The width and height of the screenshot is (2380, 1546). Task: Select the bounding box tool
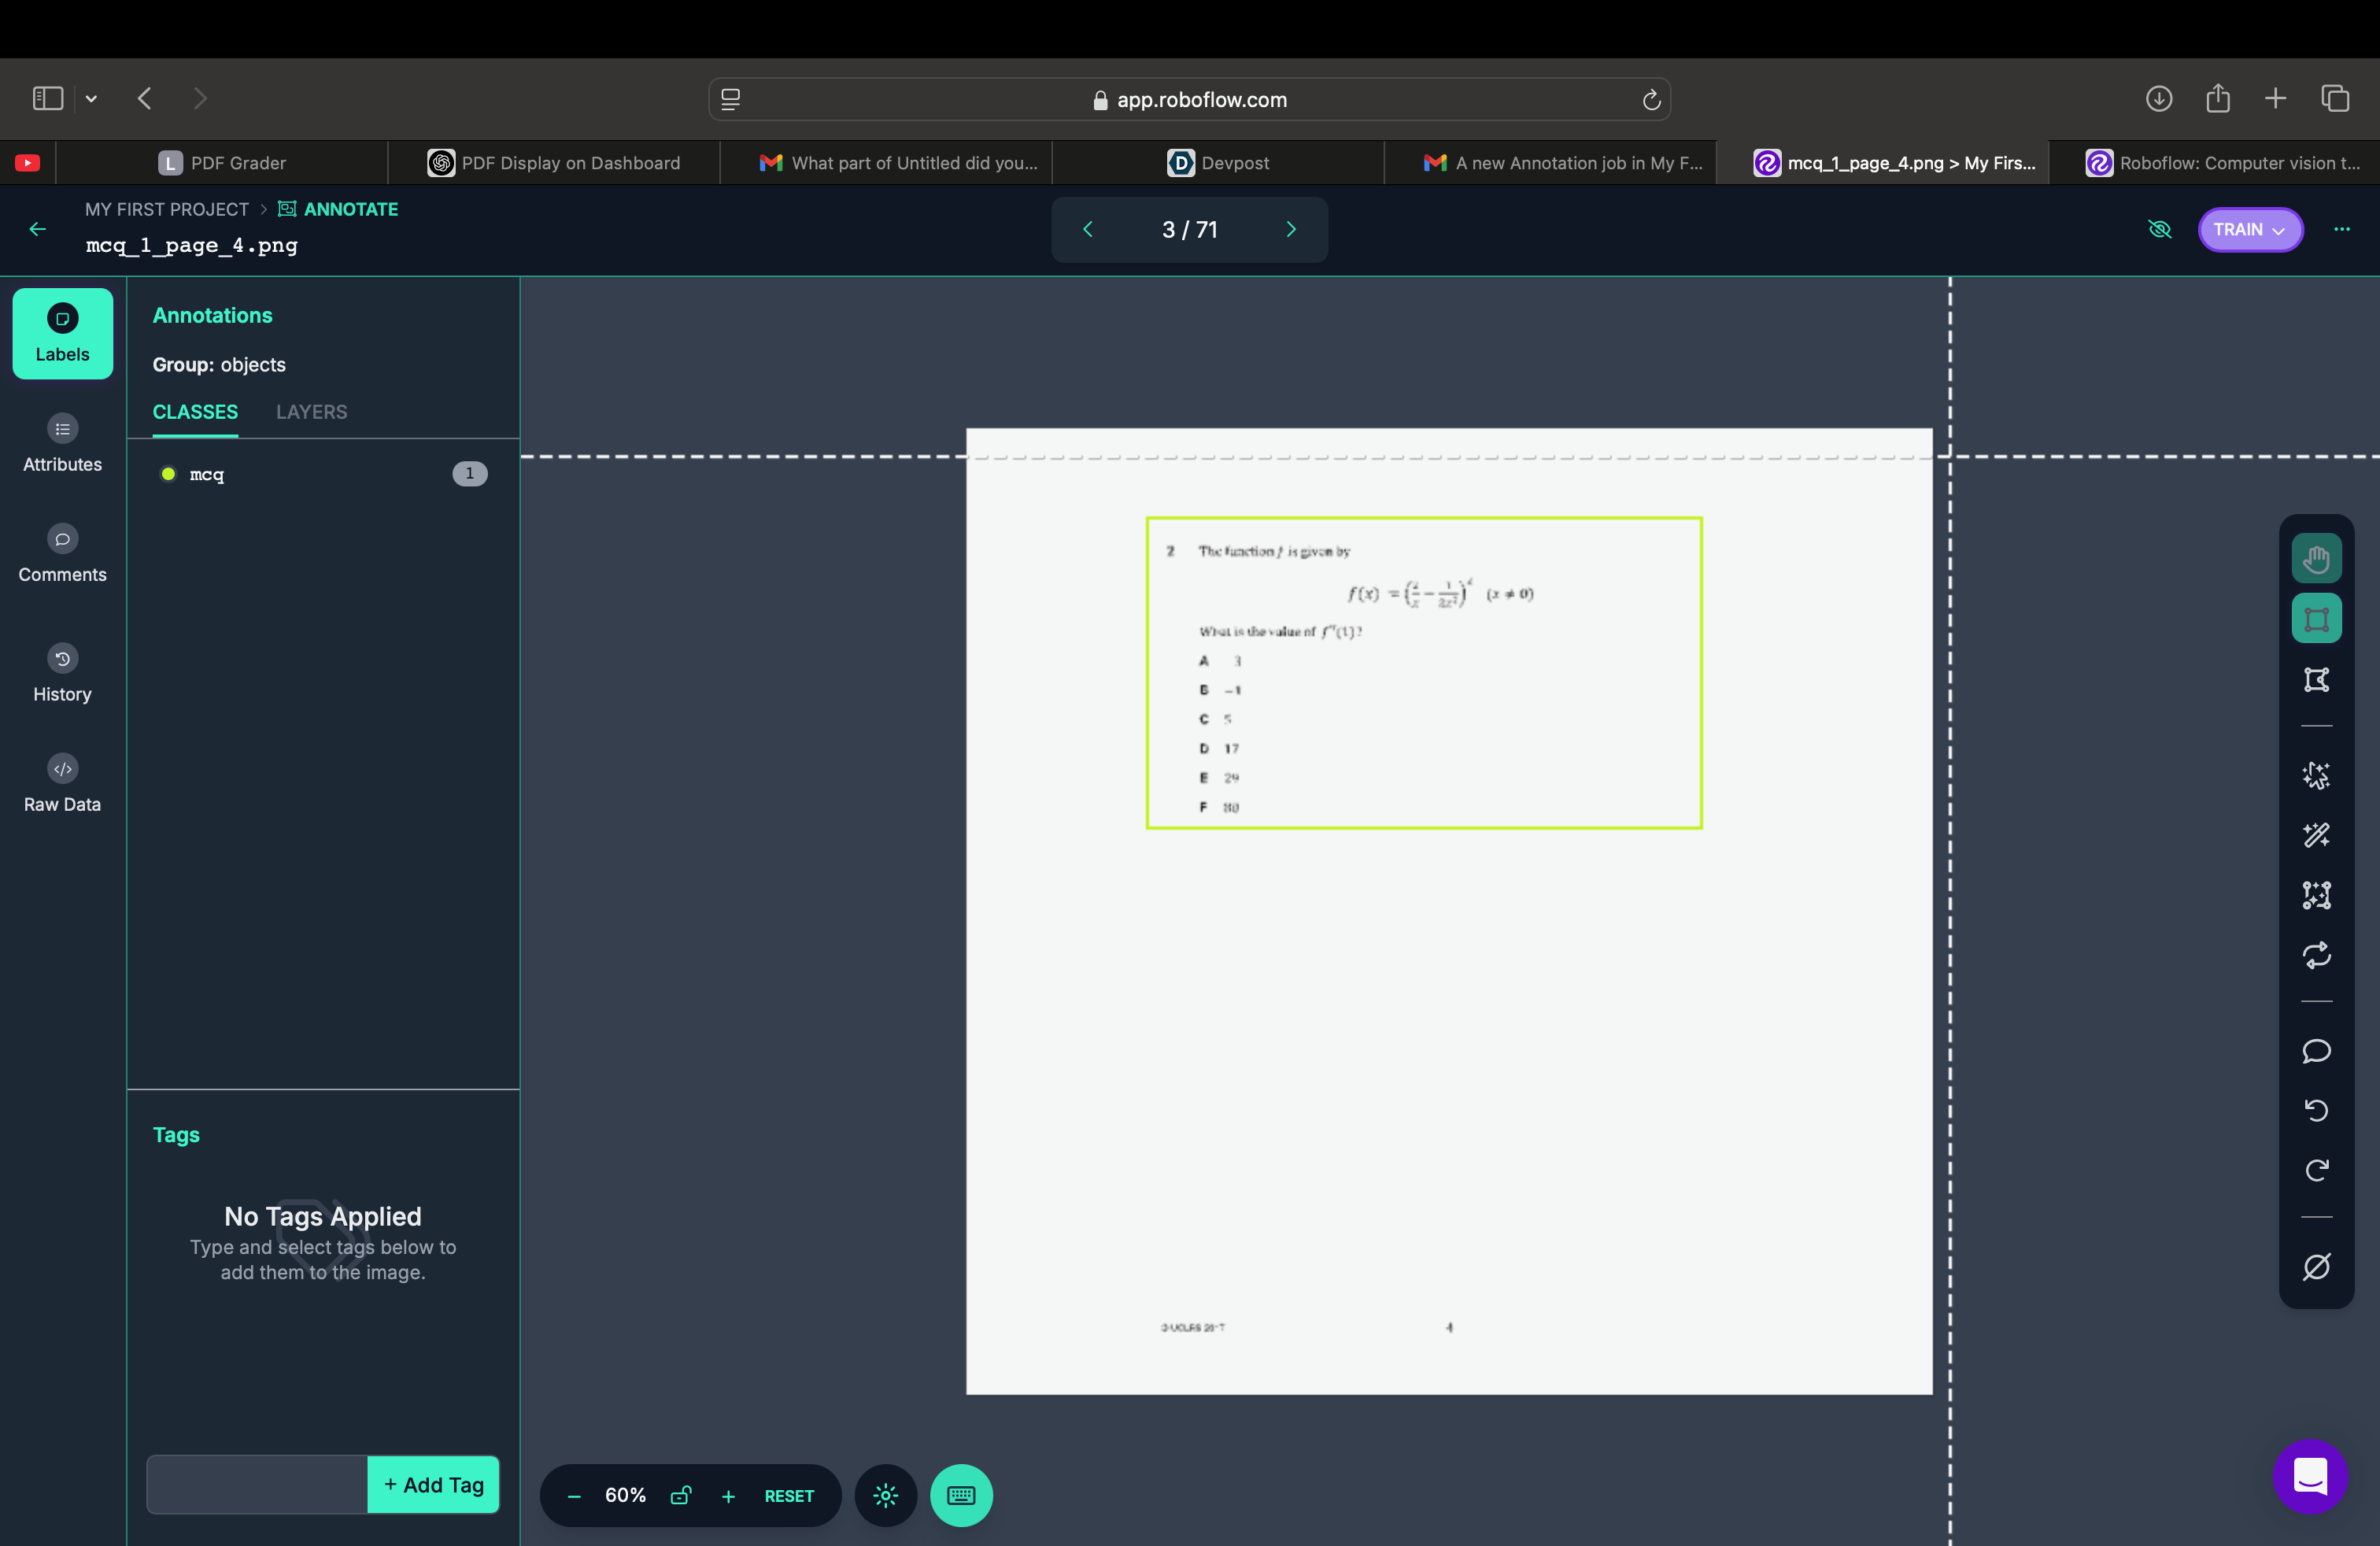point(2316,619)
